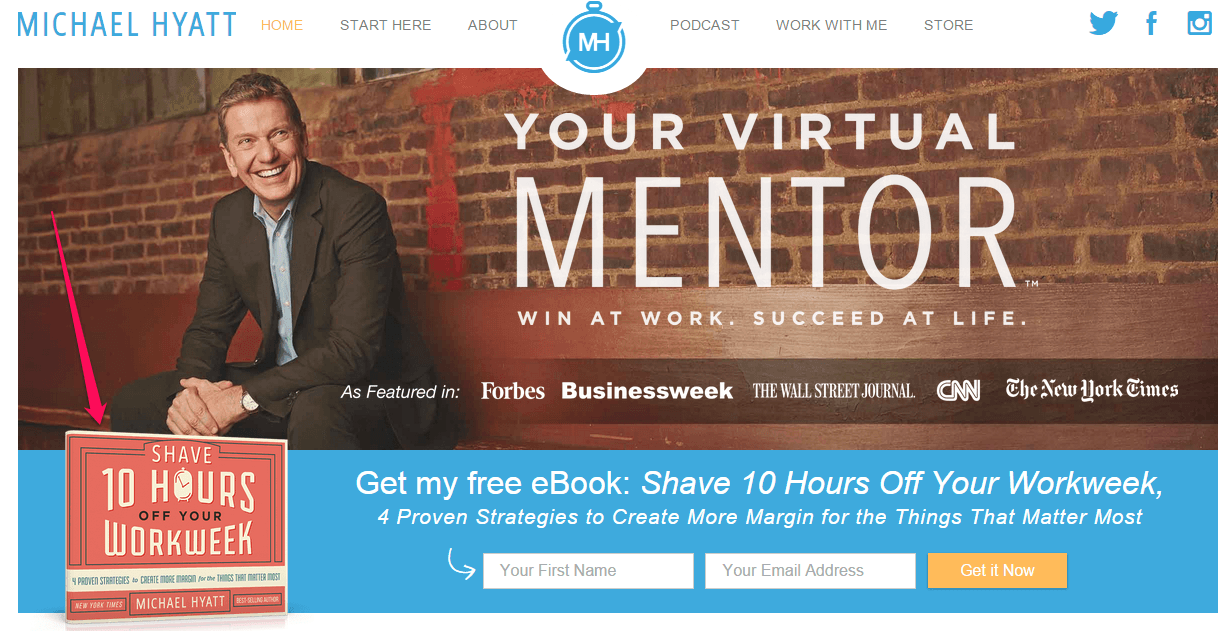Click the Michael Hyatt site title
Screen dimensions: 1229x631
[x=127, y=24]
